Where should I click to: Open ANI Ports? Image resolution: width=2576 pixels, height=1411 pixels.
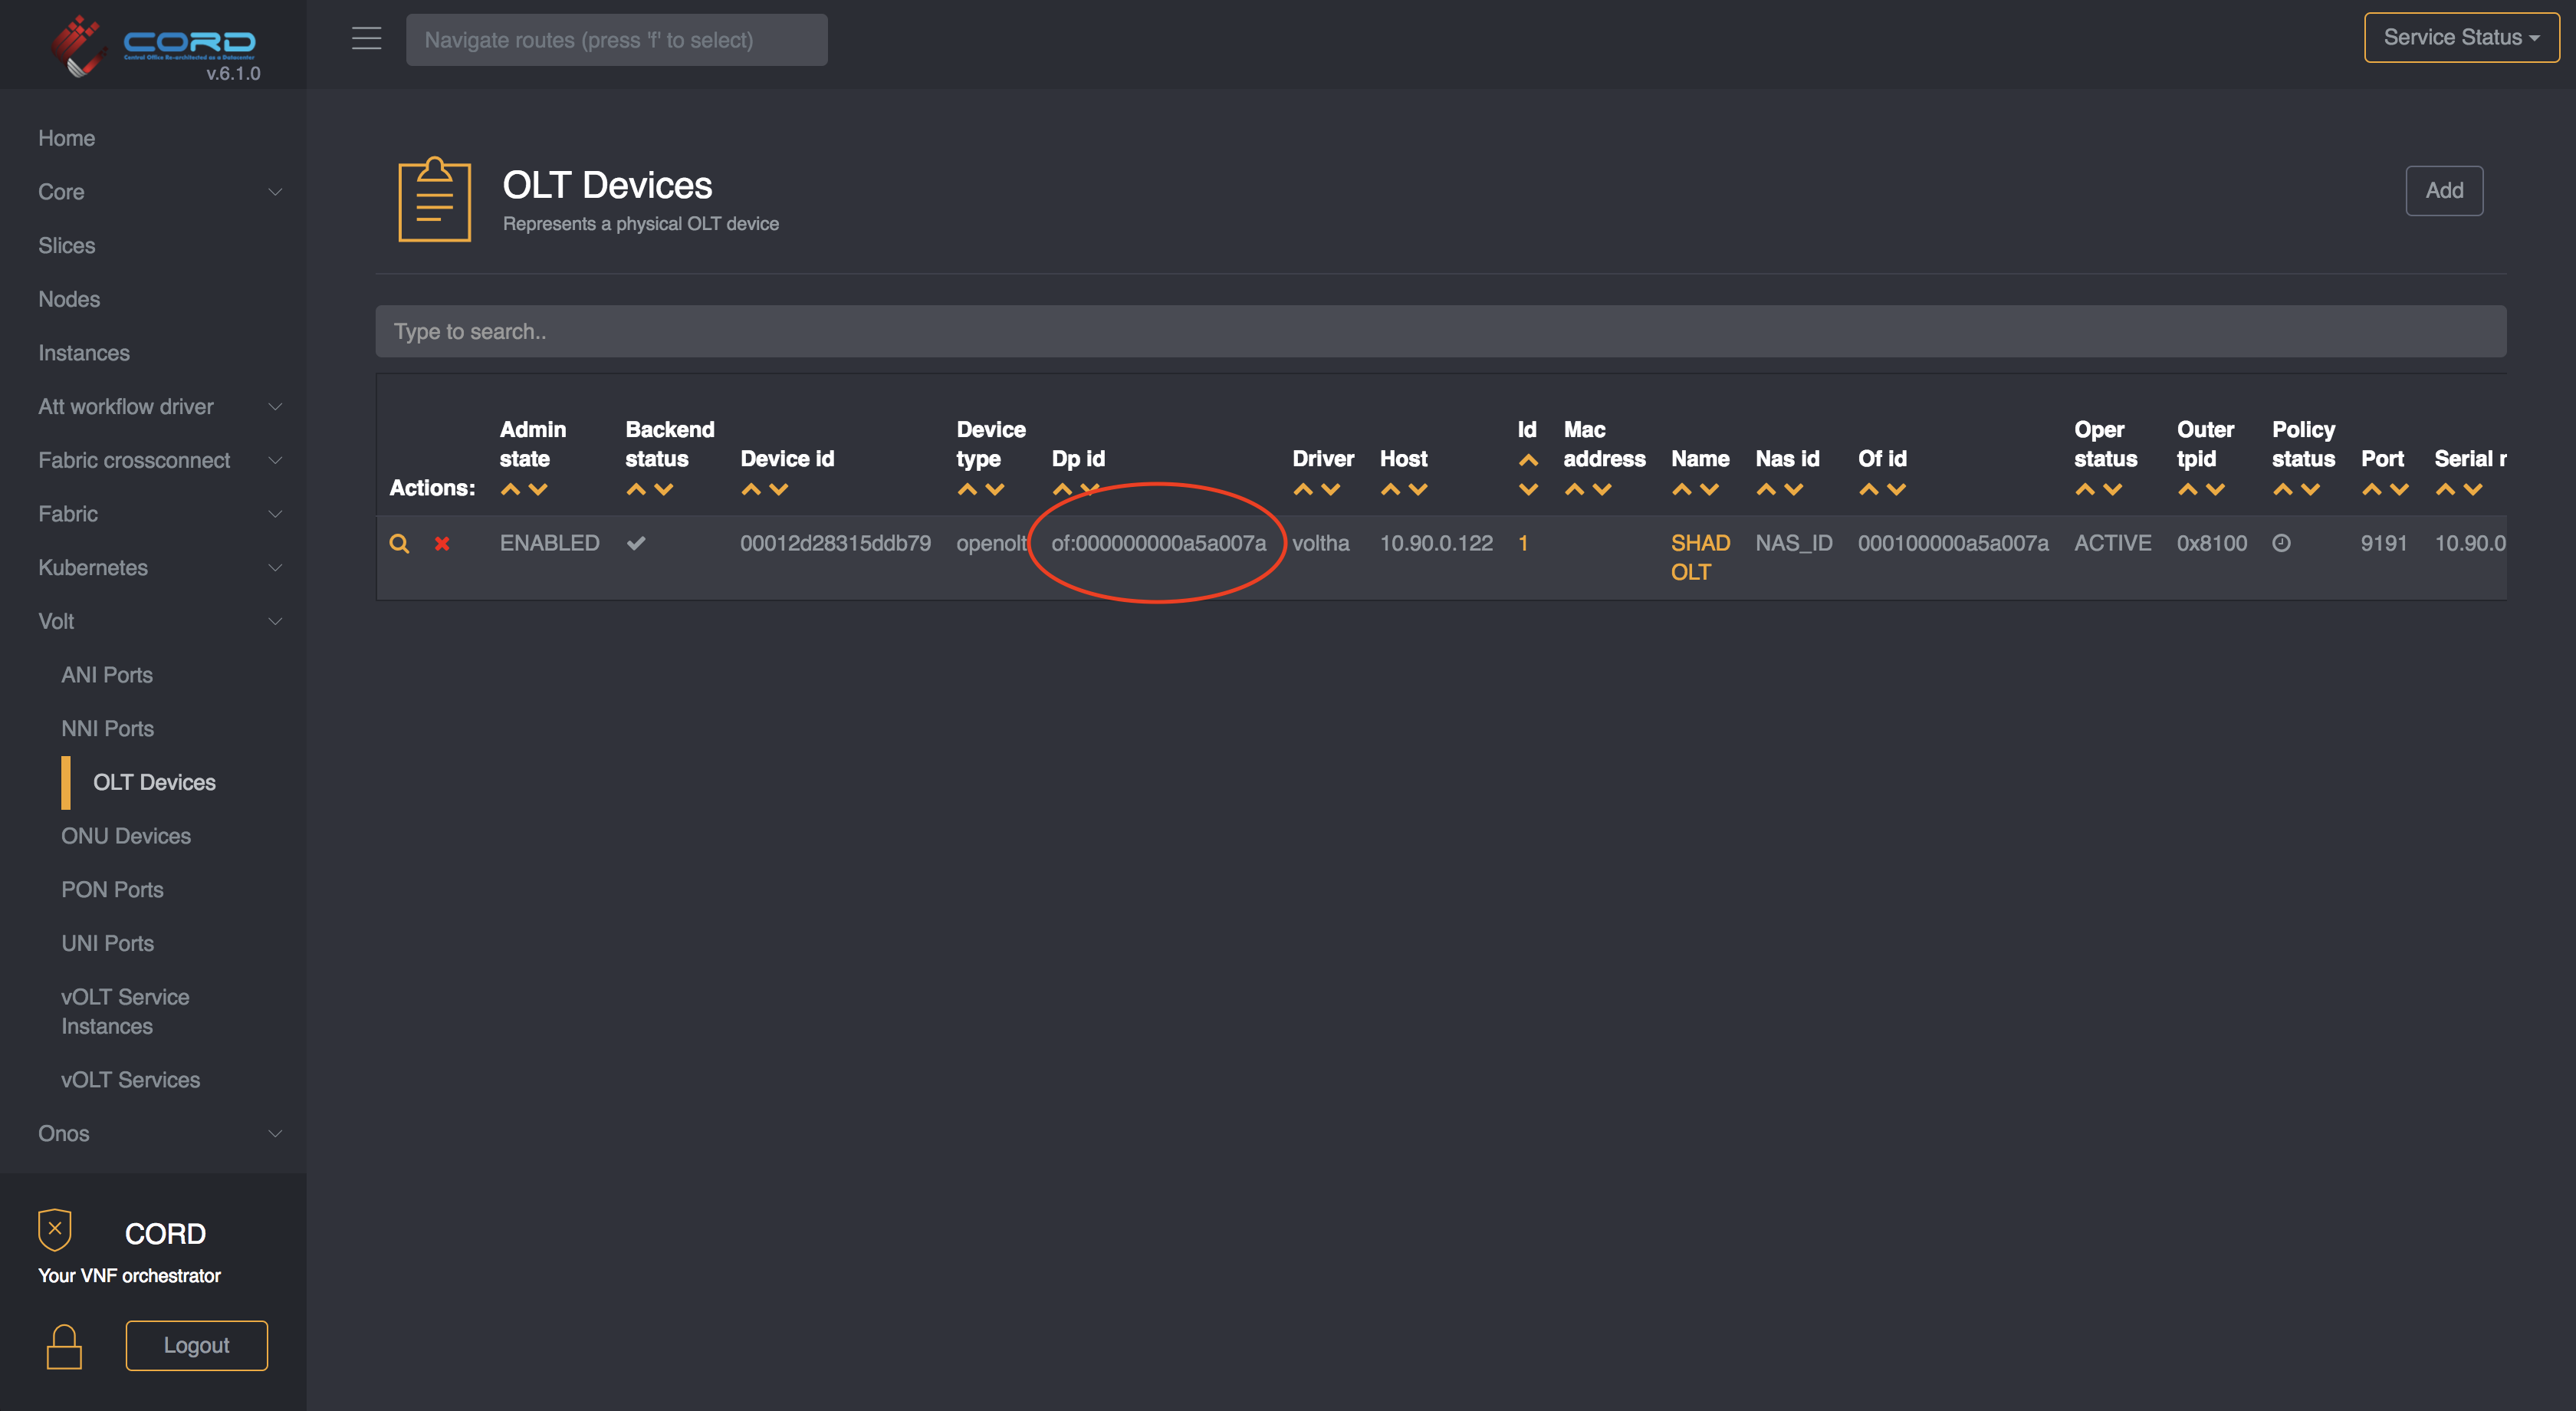click(107, 675)
